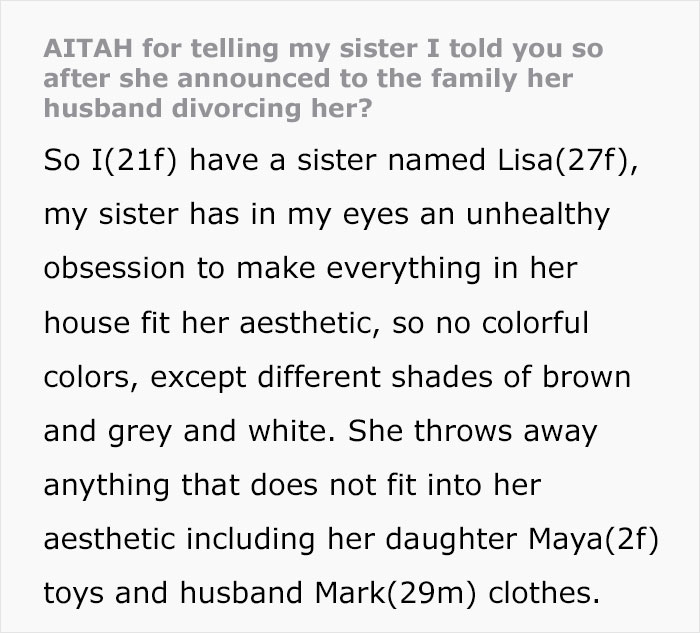The image size is (700, 633).
Task: Click the word "colors," starting a line
Action: [90, 378]
